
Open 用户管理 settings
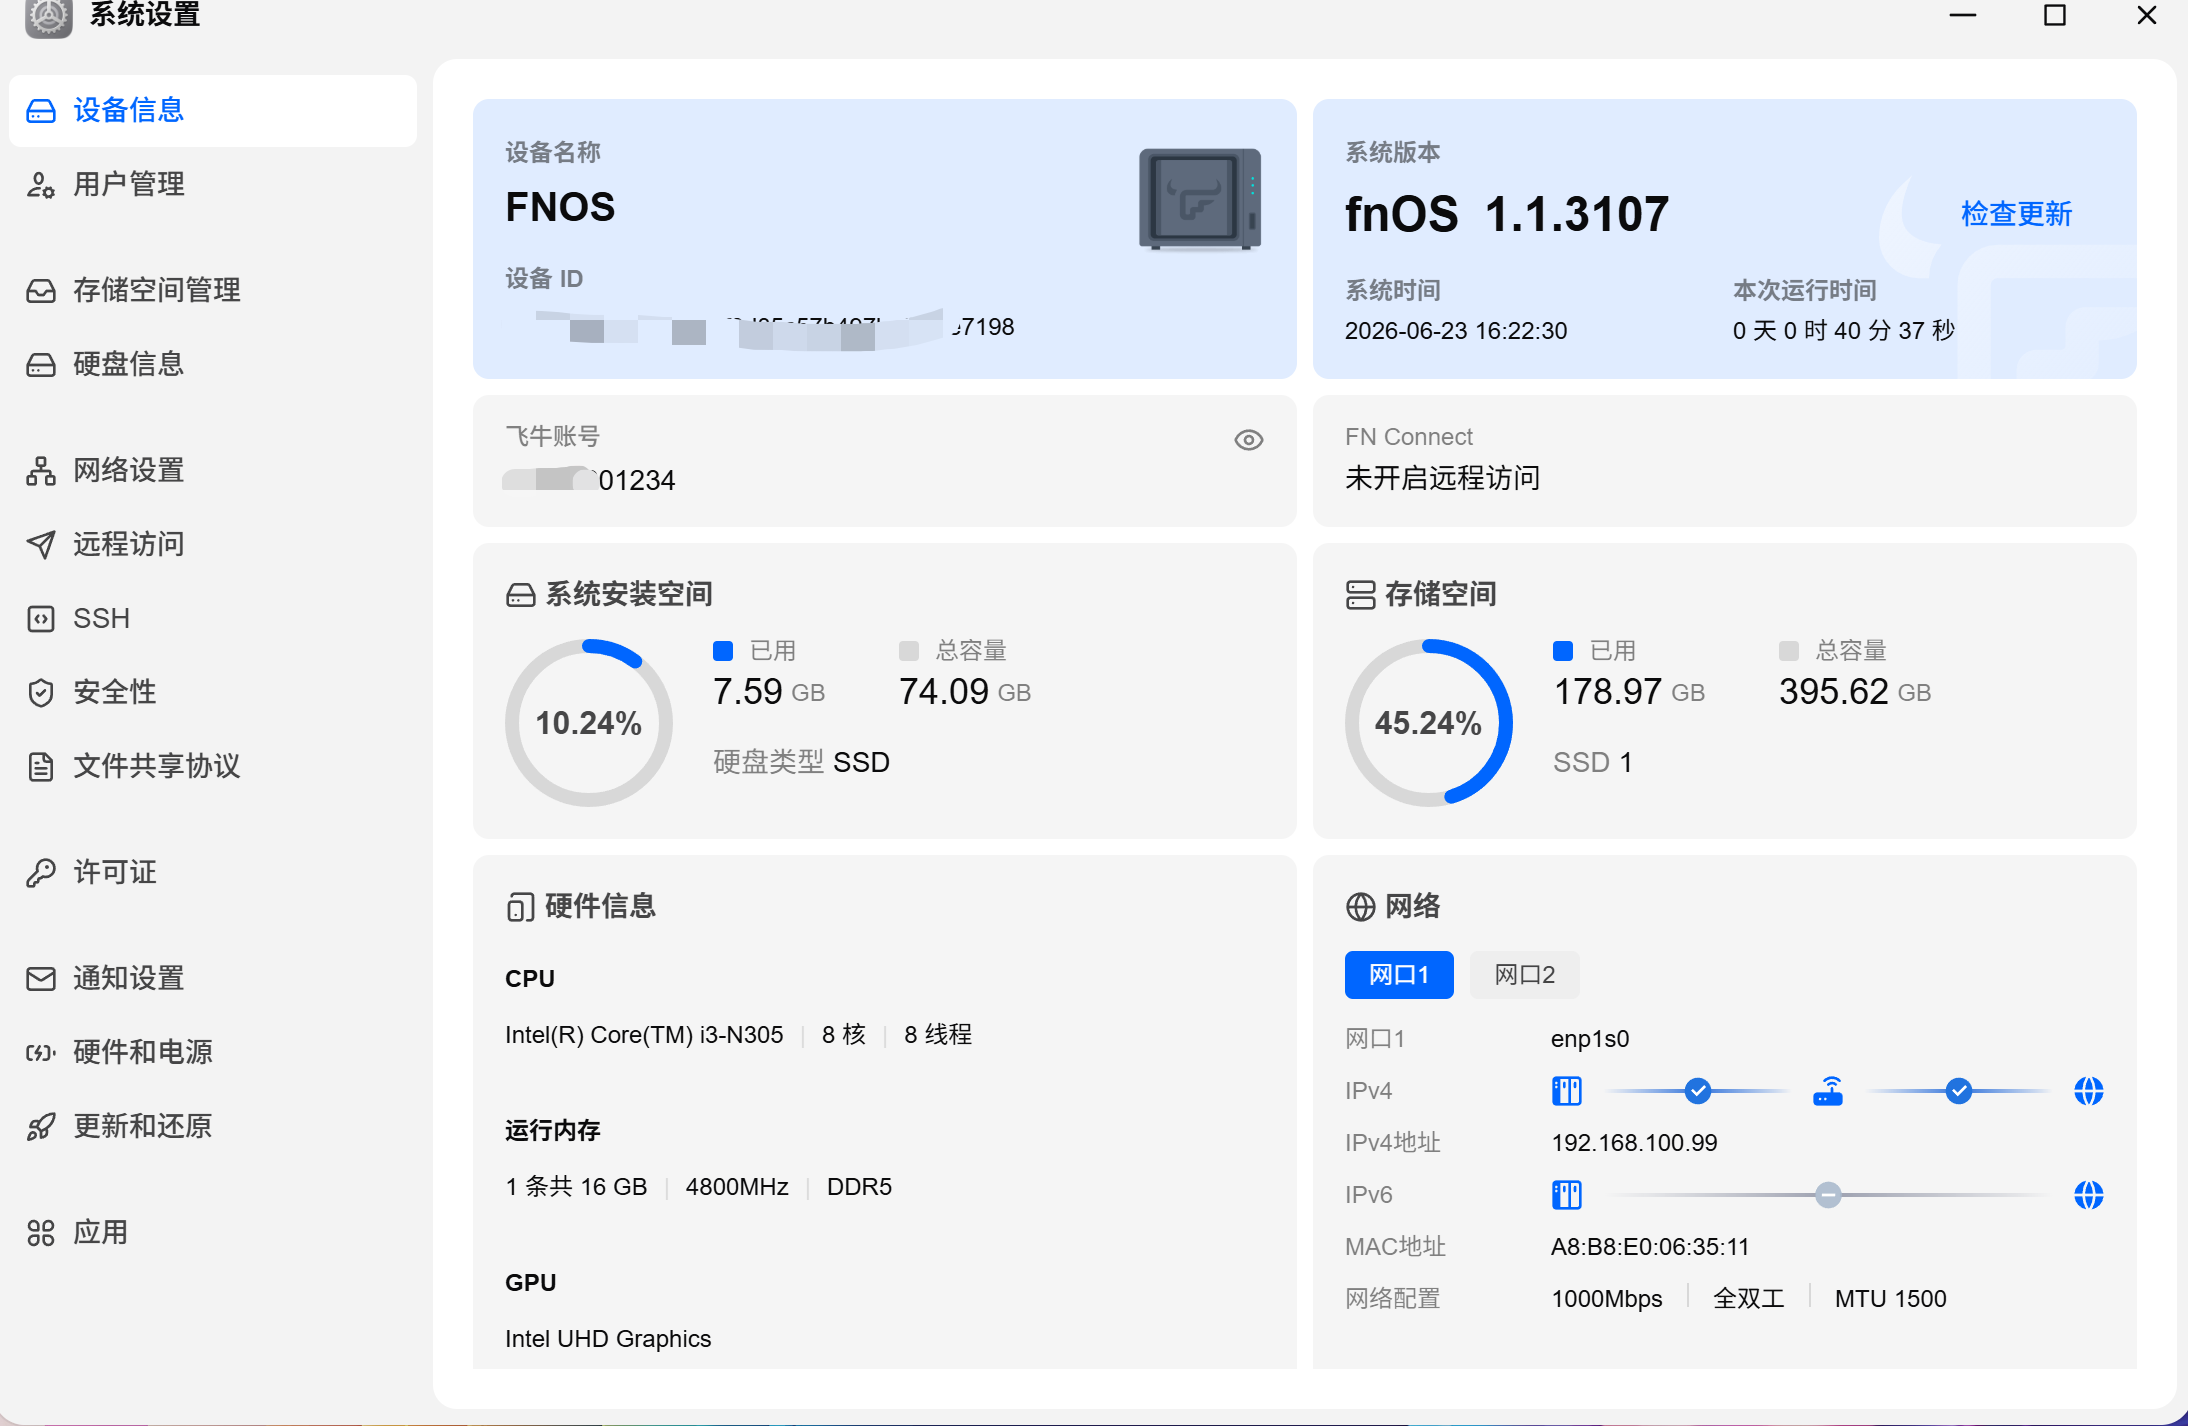coord(213,184)
